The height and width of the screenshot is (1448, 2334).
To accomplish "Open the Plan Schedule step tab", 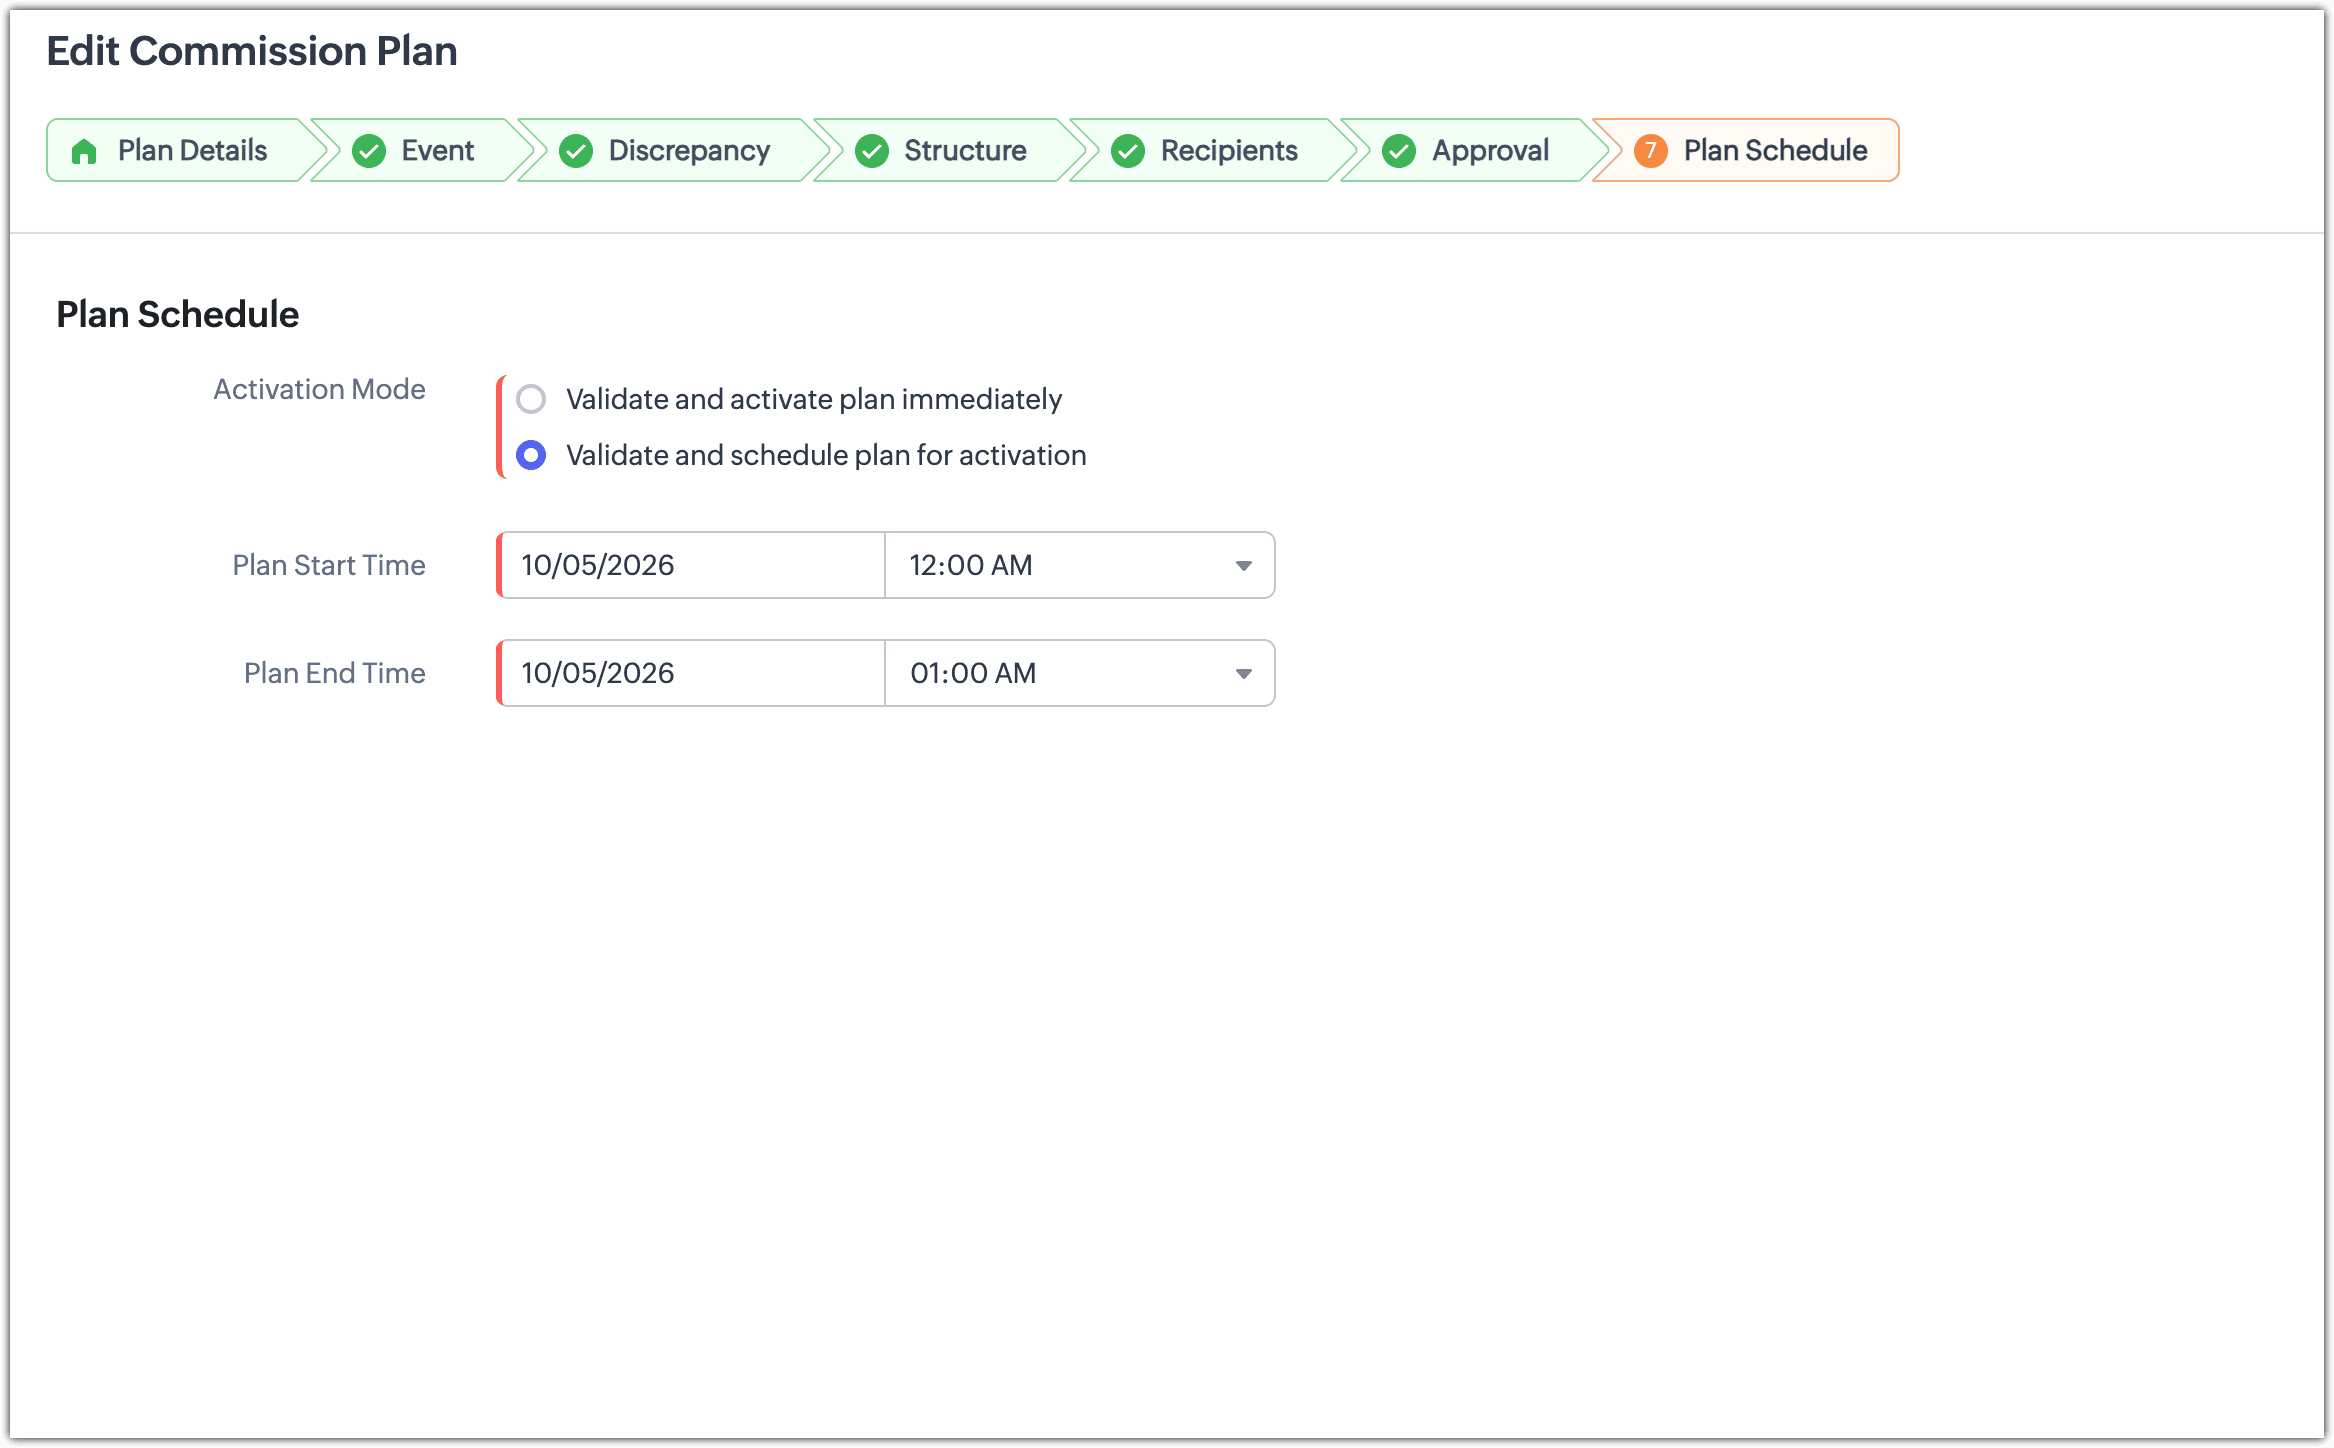I will click(1746, 151).
